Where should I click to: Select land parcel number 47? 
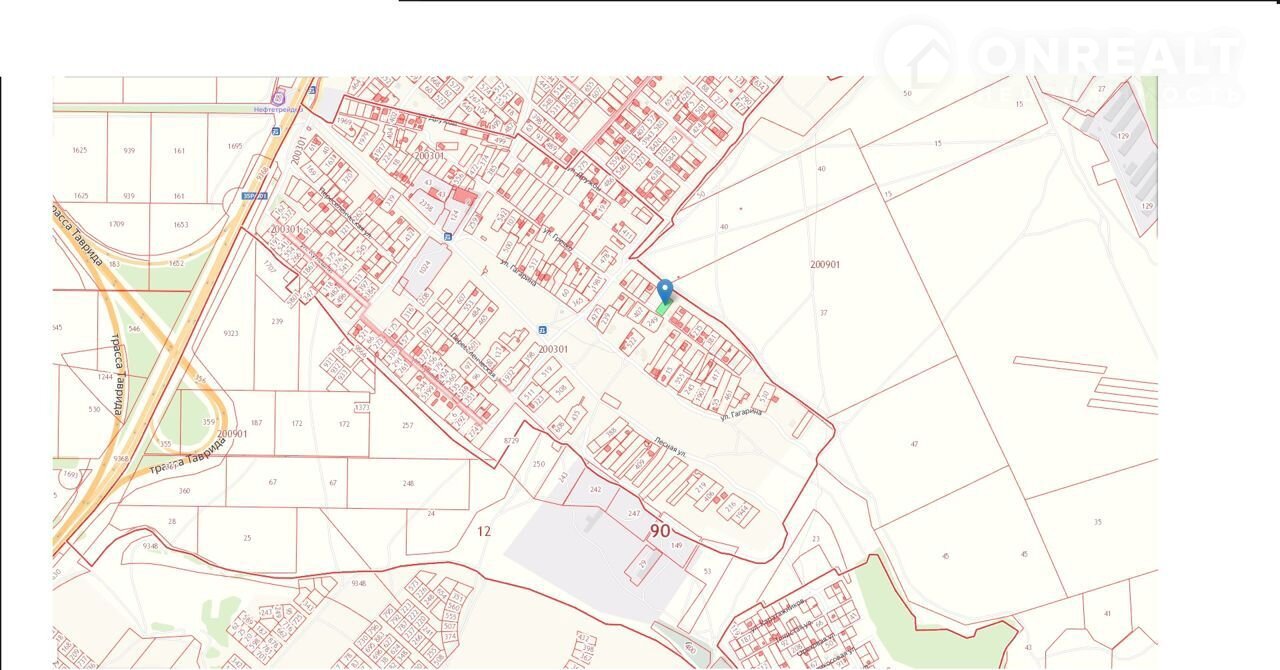click(x=914, y=443)
